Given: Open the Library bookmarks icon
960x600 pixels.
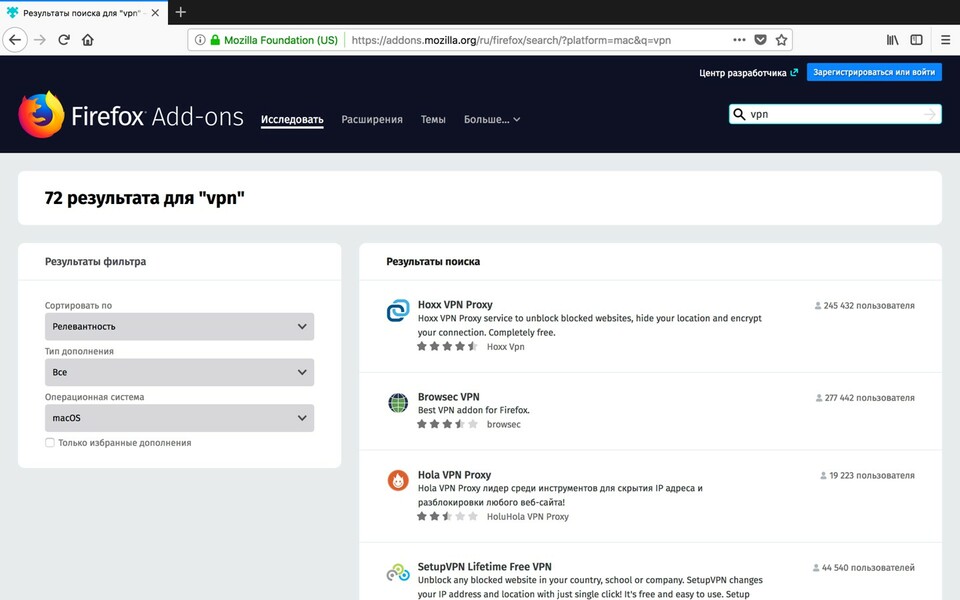Looking at the screenshot, I should 893,40.
